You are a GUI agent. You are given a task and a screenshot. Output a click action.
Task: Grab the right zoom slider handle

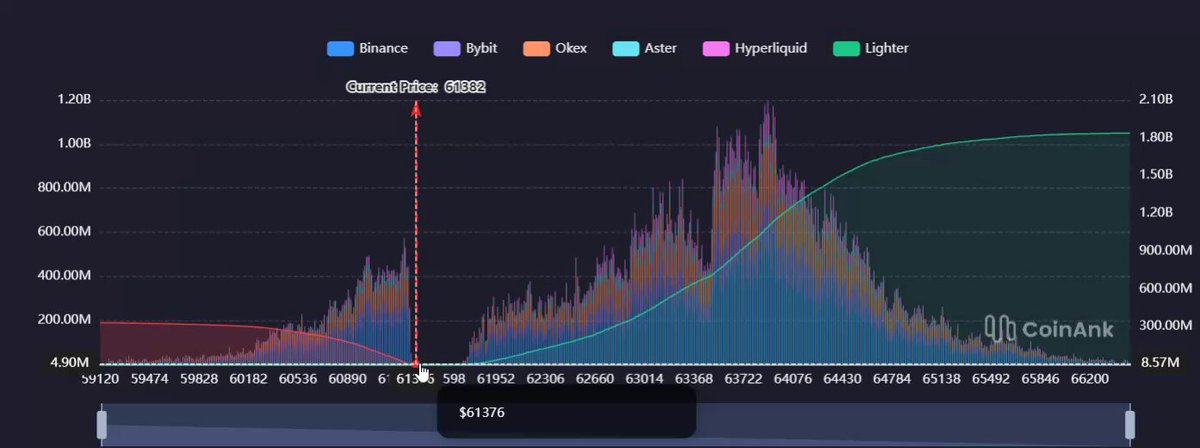click(1131, 424)
